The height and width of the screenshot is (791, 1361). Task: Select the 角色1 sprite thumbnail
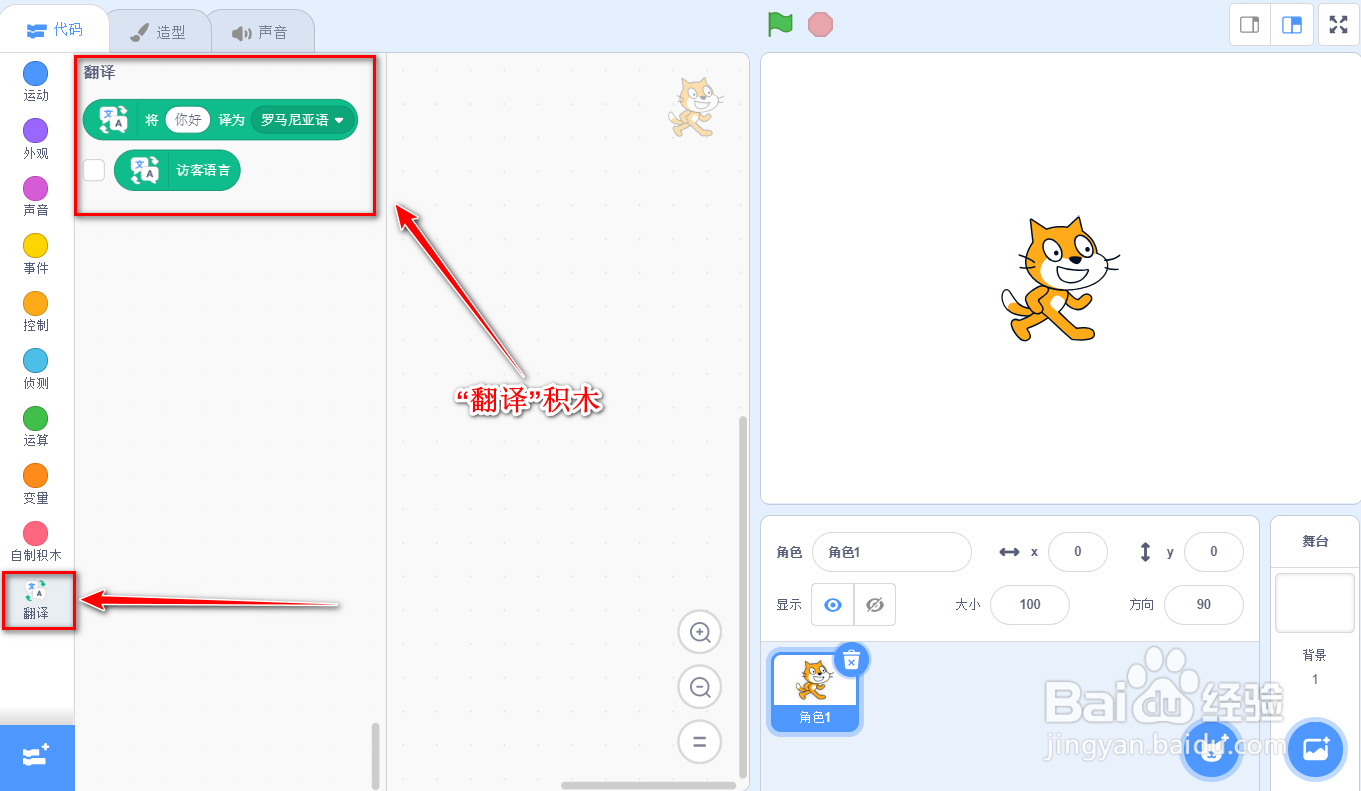(814, 692)
